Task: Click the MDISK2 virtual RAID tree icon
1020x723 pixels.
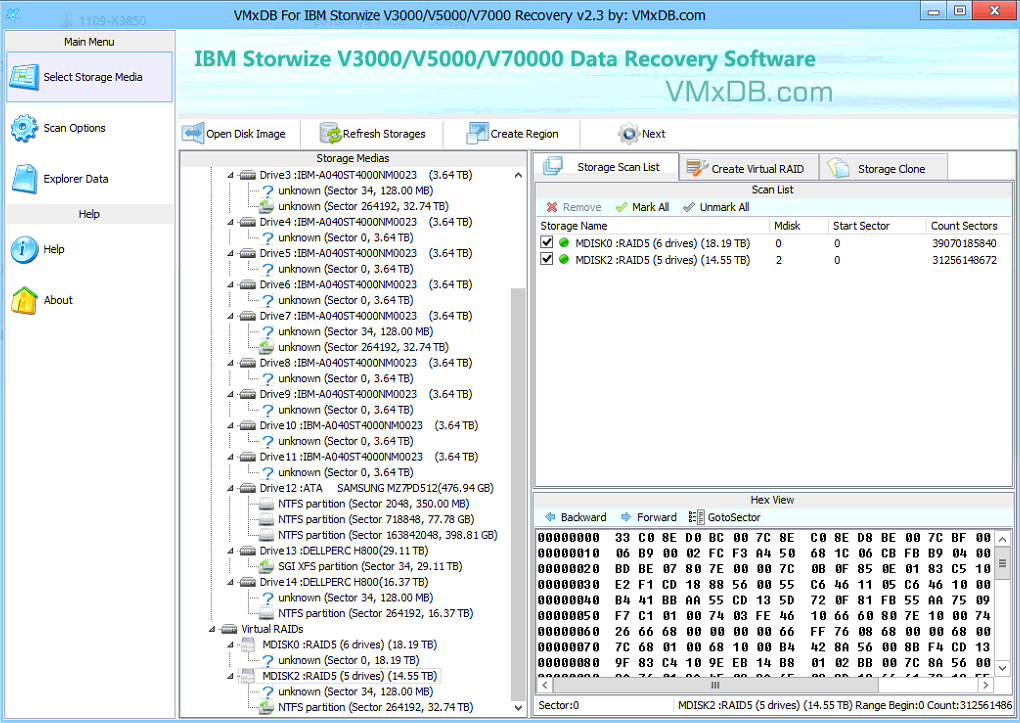Action: point(248,675)
